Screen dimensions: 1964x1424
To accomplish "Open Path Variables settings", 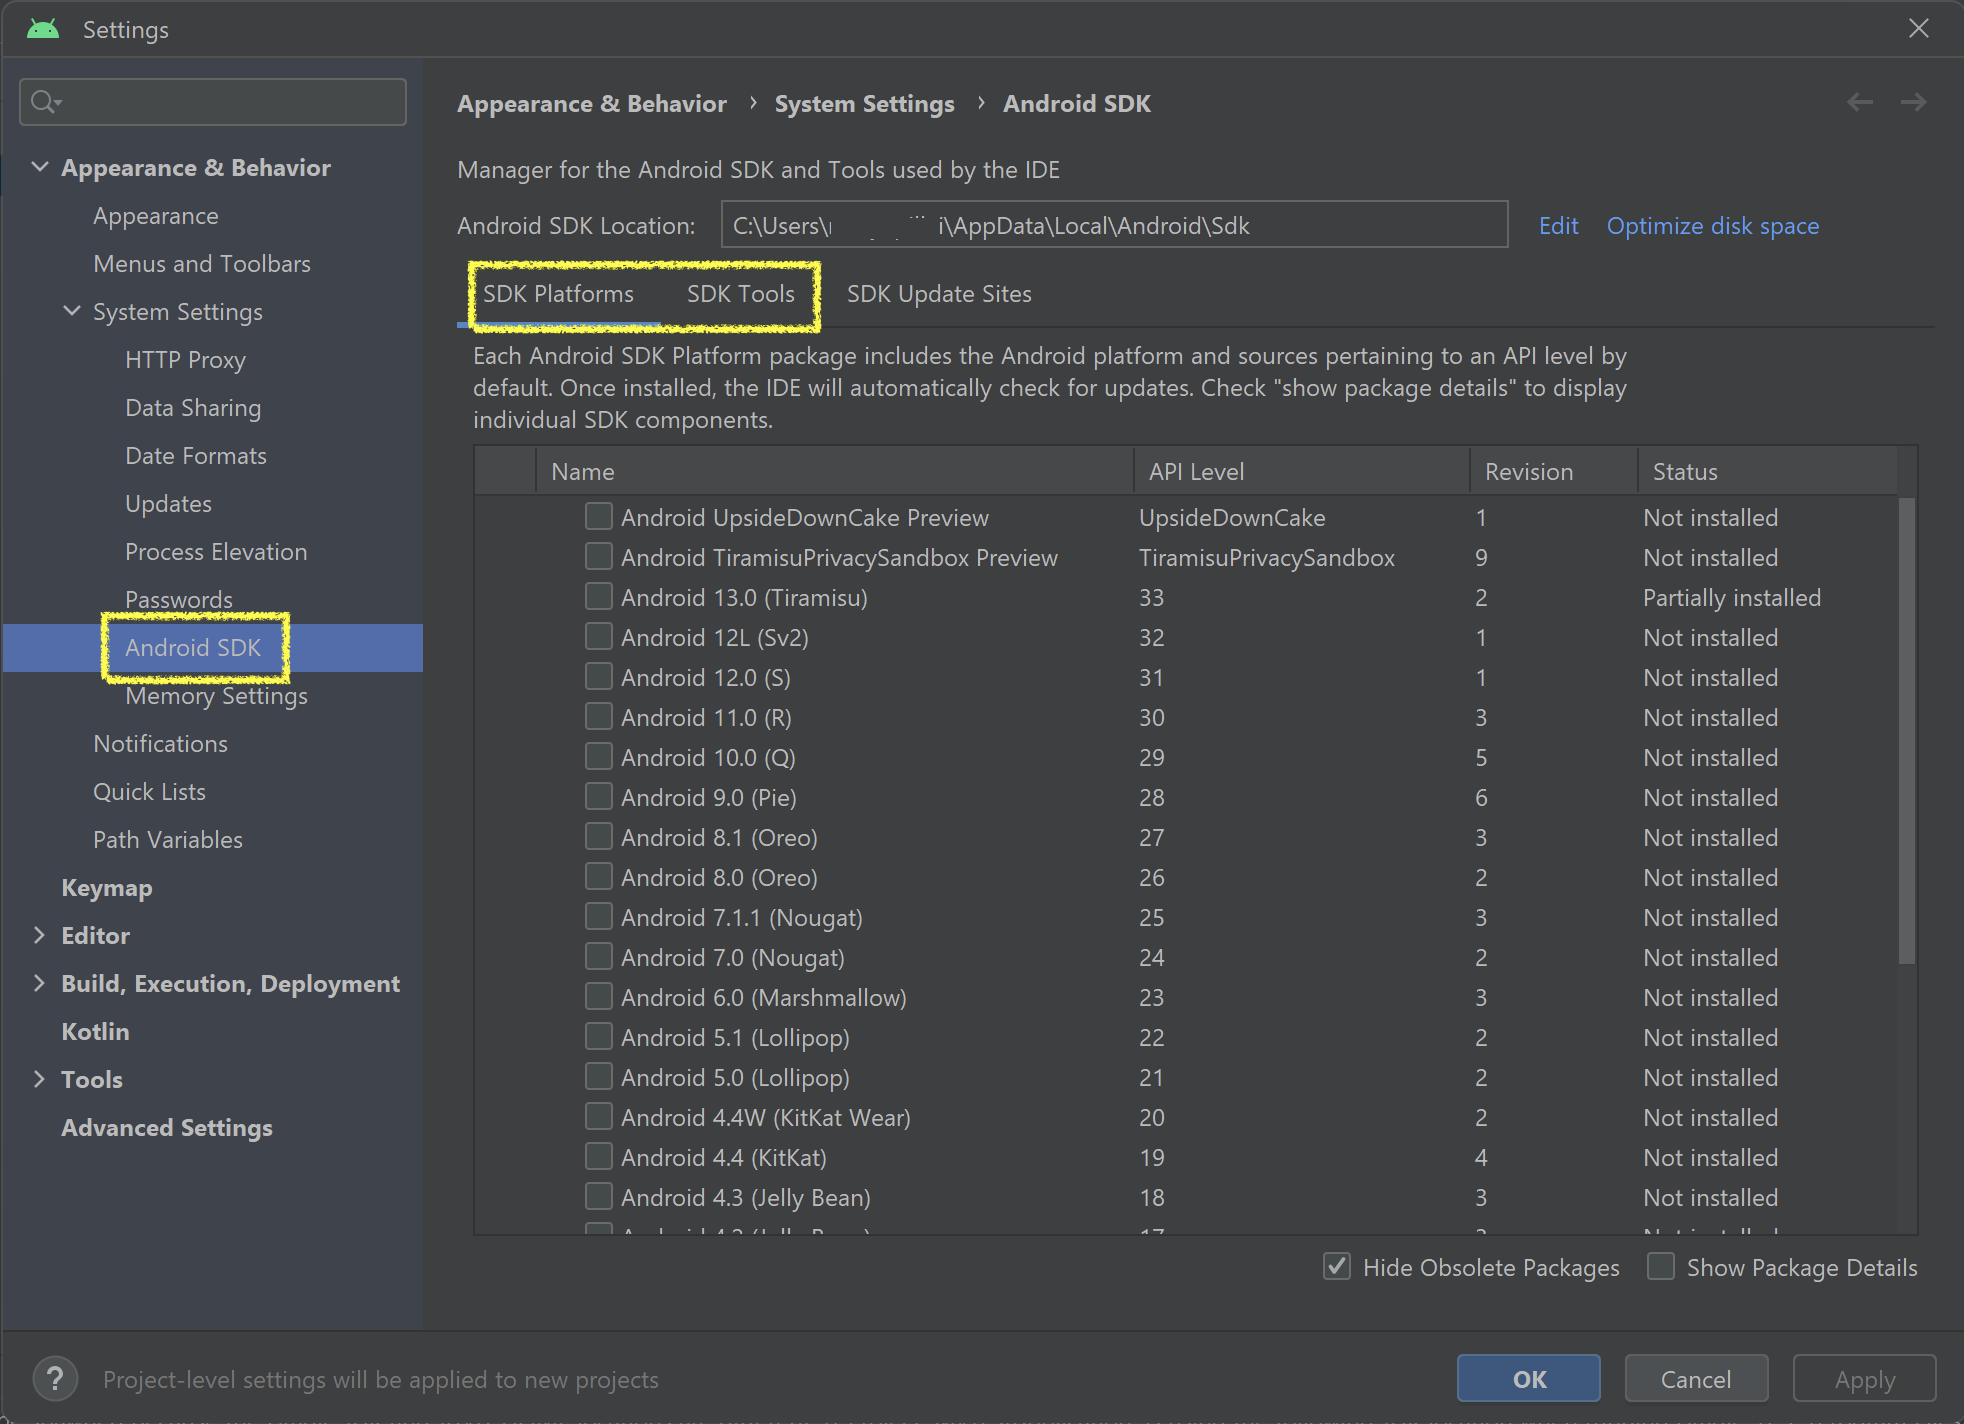I will click(x=168, y=840).
